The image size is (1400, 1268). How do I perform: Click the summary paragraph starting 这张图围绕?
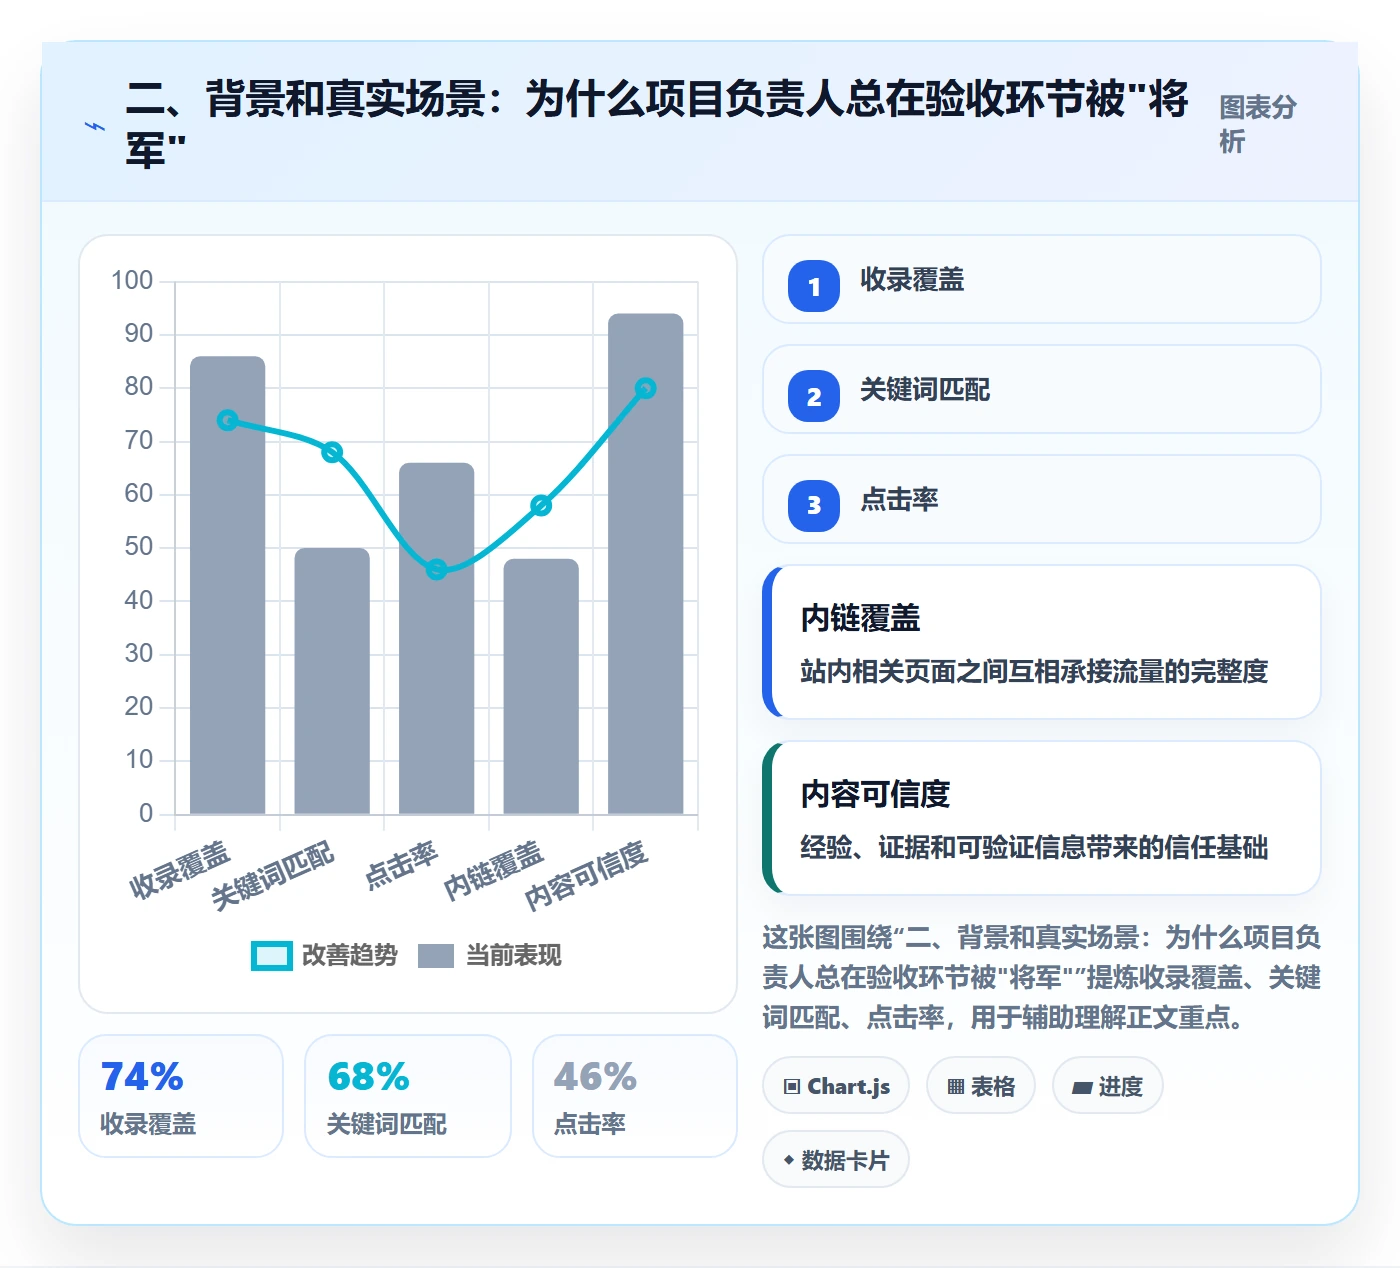point(1042,977)
